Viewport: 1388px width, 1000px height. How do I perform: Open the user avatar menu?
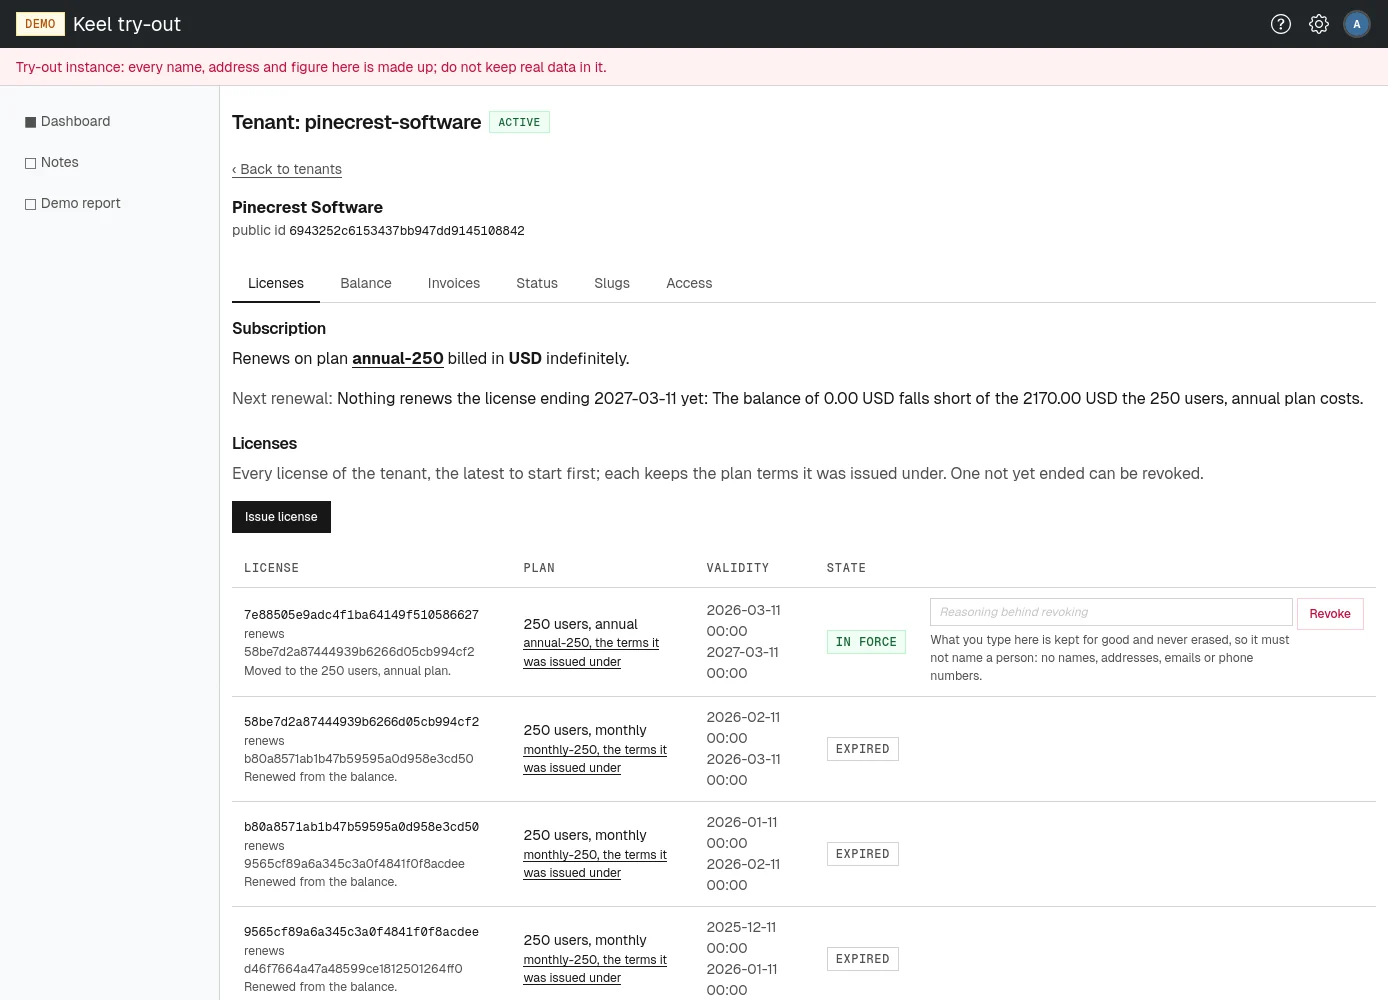pos(1357,24)
